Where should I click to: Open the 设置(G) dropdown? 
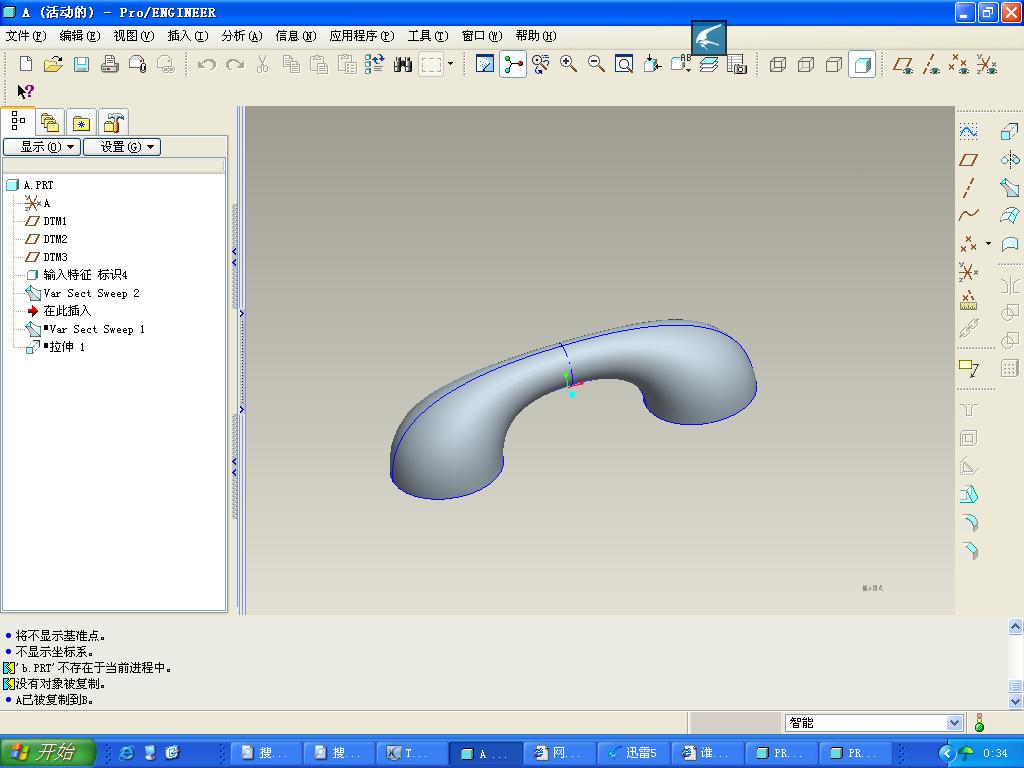click(121, 147)
